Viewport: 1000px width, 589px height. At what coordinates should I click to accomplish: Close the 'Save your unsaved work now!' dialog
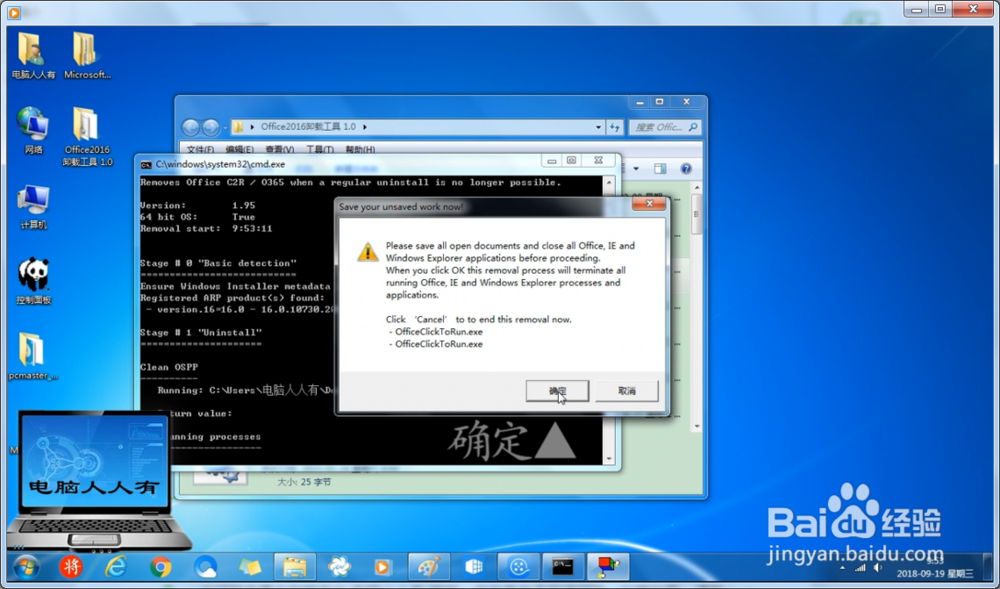[x=649, y=203]
